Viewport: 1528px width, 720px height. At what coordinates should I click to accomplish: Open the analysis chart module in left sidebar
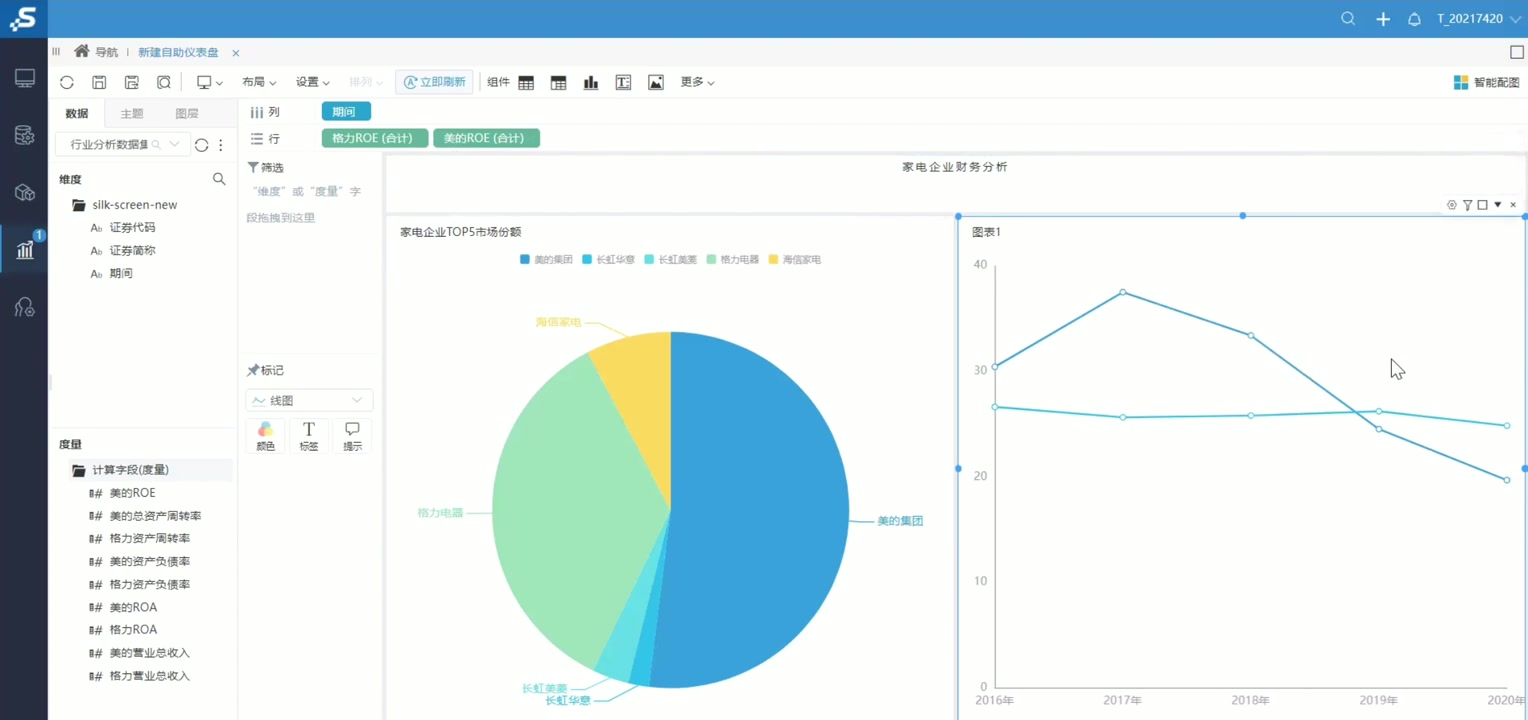tap(25, 250)
